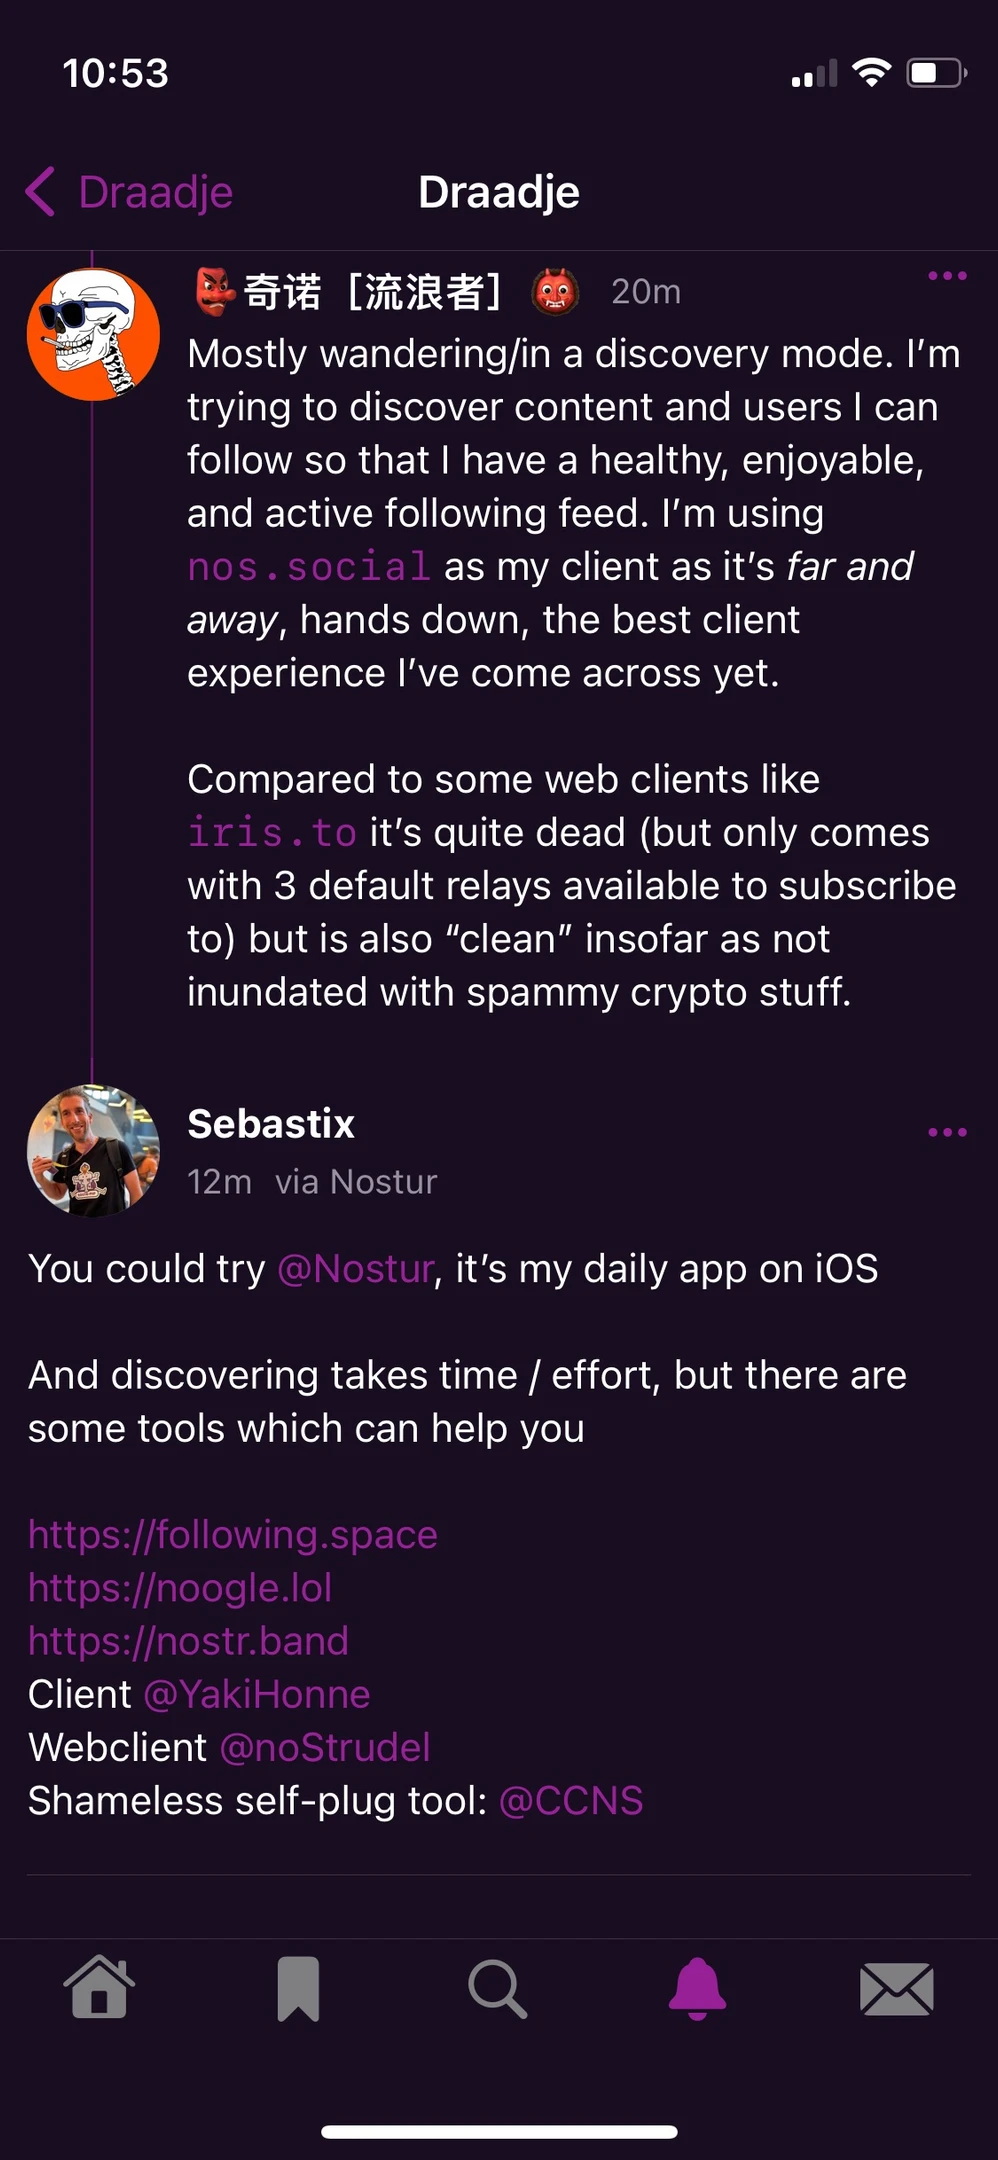
Task: Go back using the Draadje chevron
Action: [x=42, y=192]
